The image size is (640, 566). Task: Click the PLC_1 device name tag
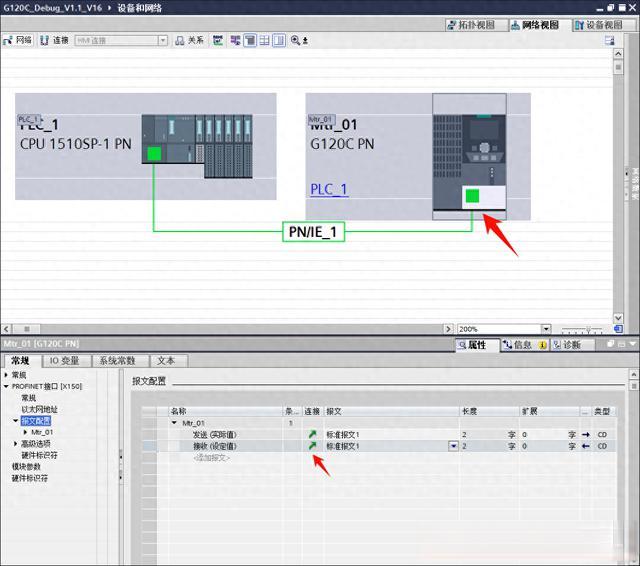point(29,119)
